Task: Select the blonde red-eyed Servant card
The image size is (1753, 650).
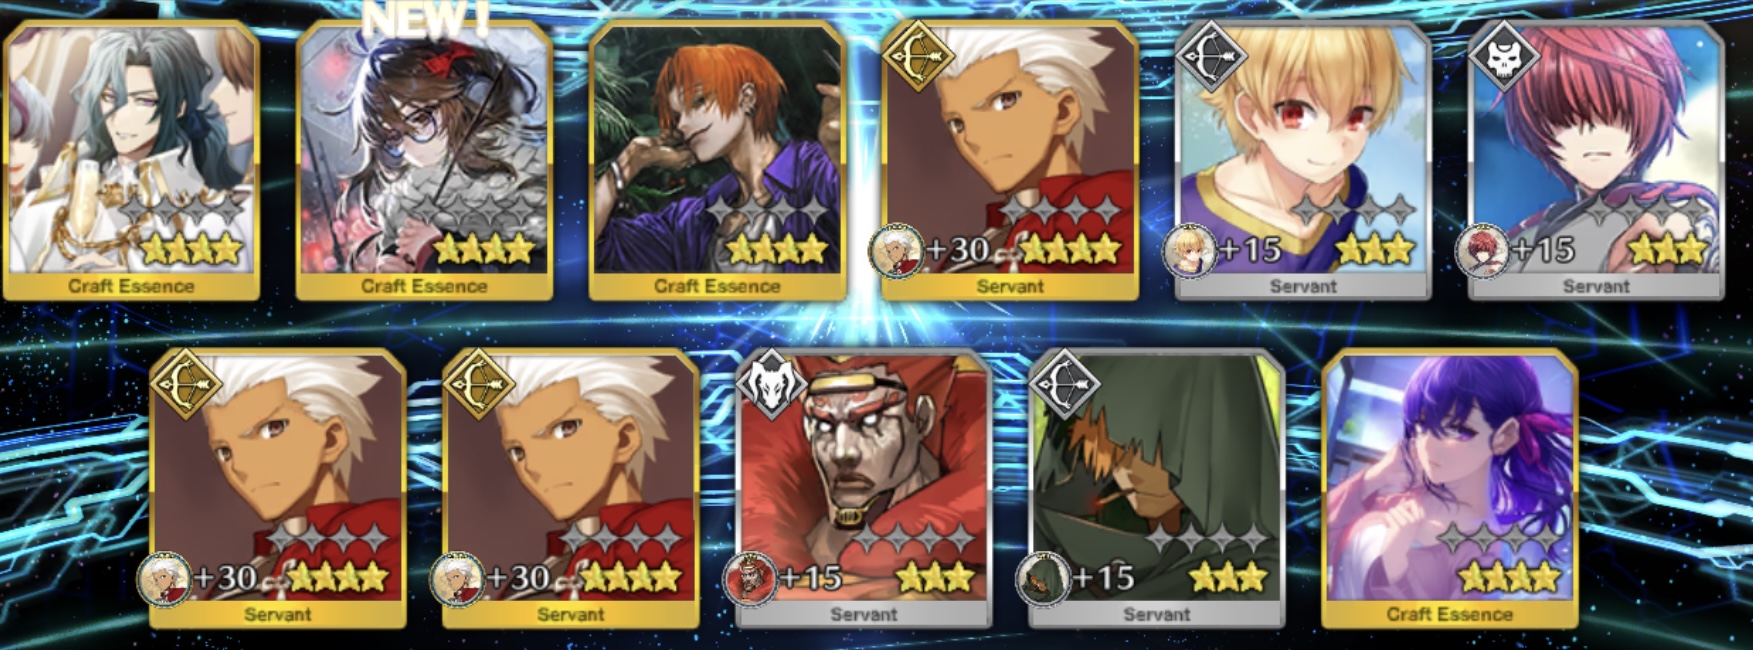Action: tap(1303, 160)
